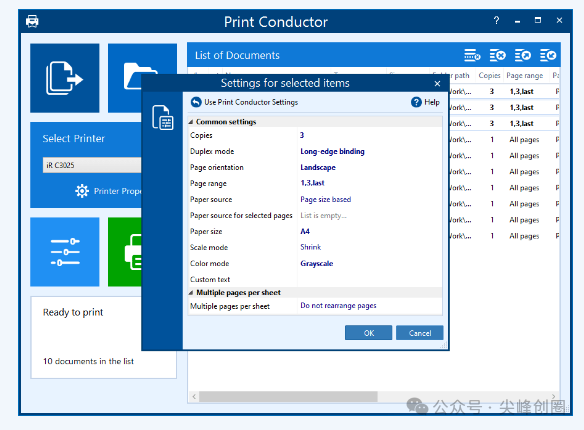Click Cancel in the settings dialog
The image size is (584, 430).
(420, 333)
